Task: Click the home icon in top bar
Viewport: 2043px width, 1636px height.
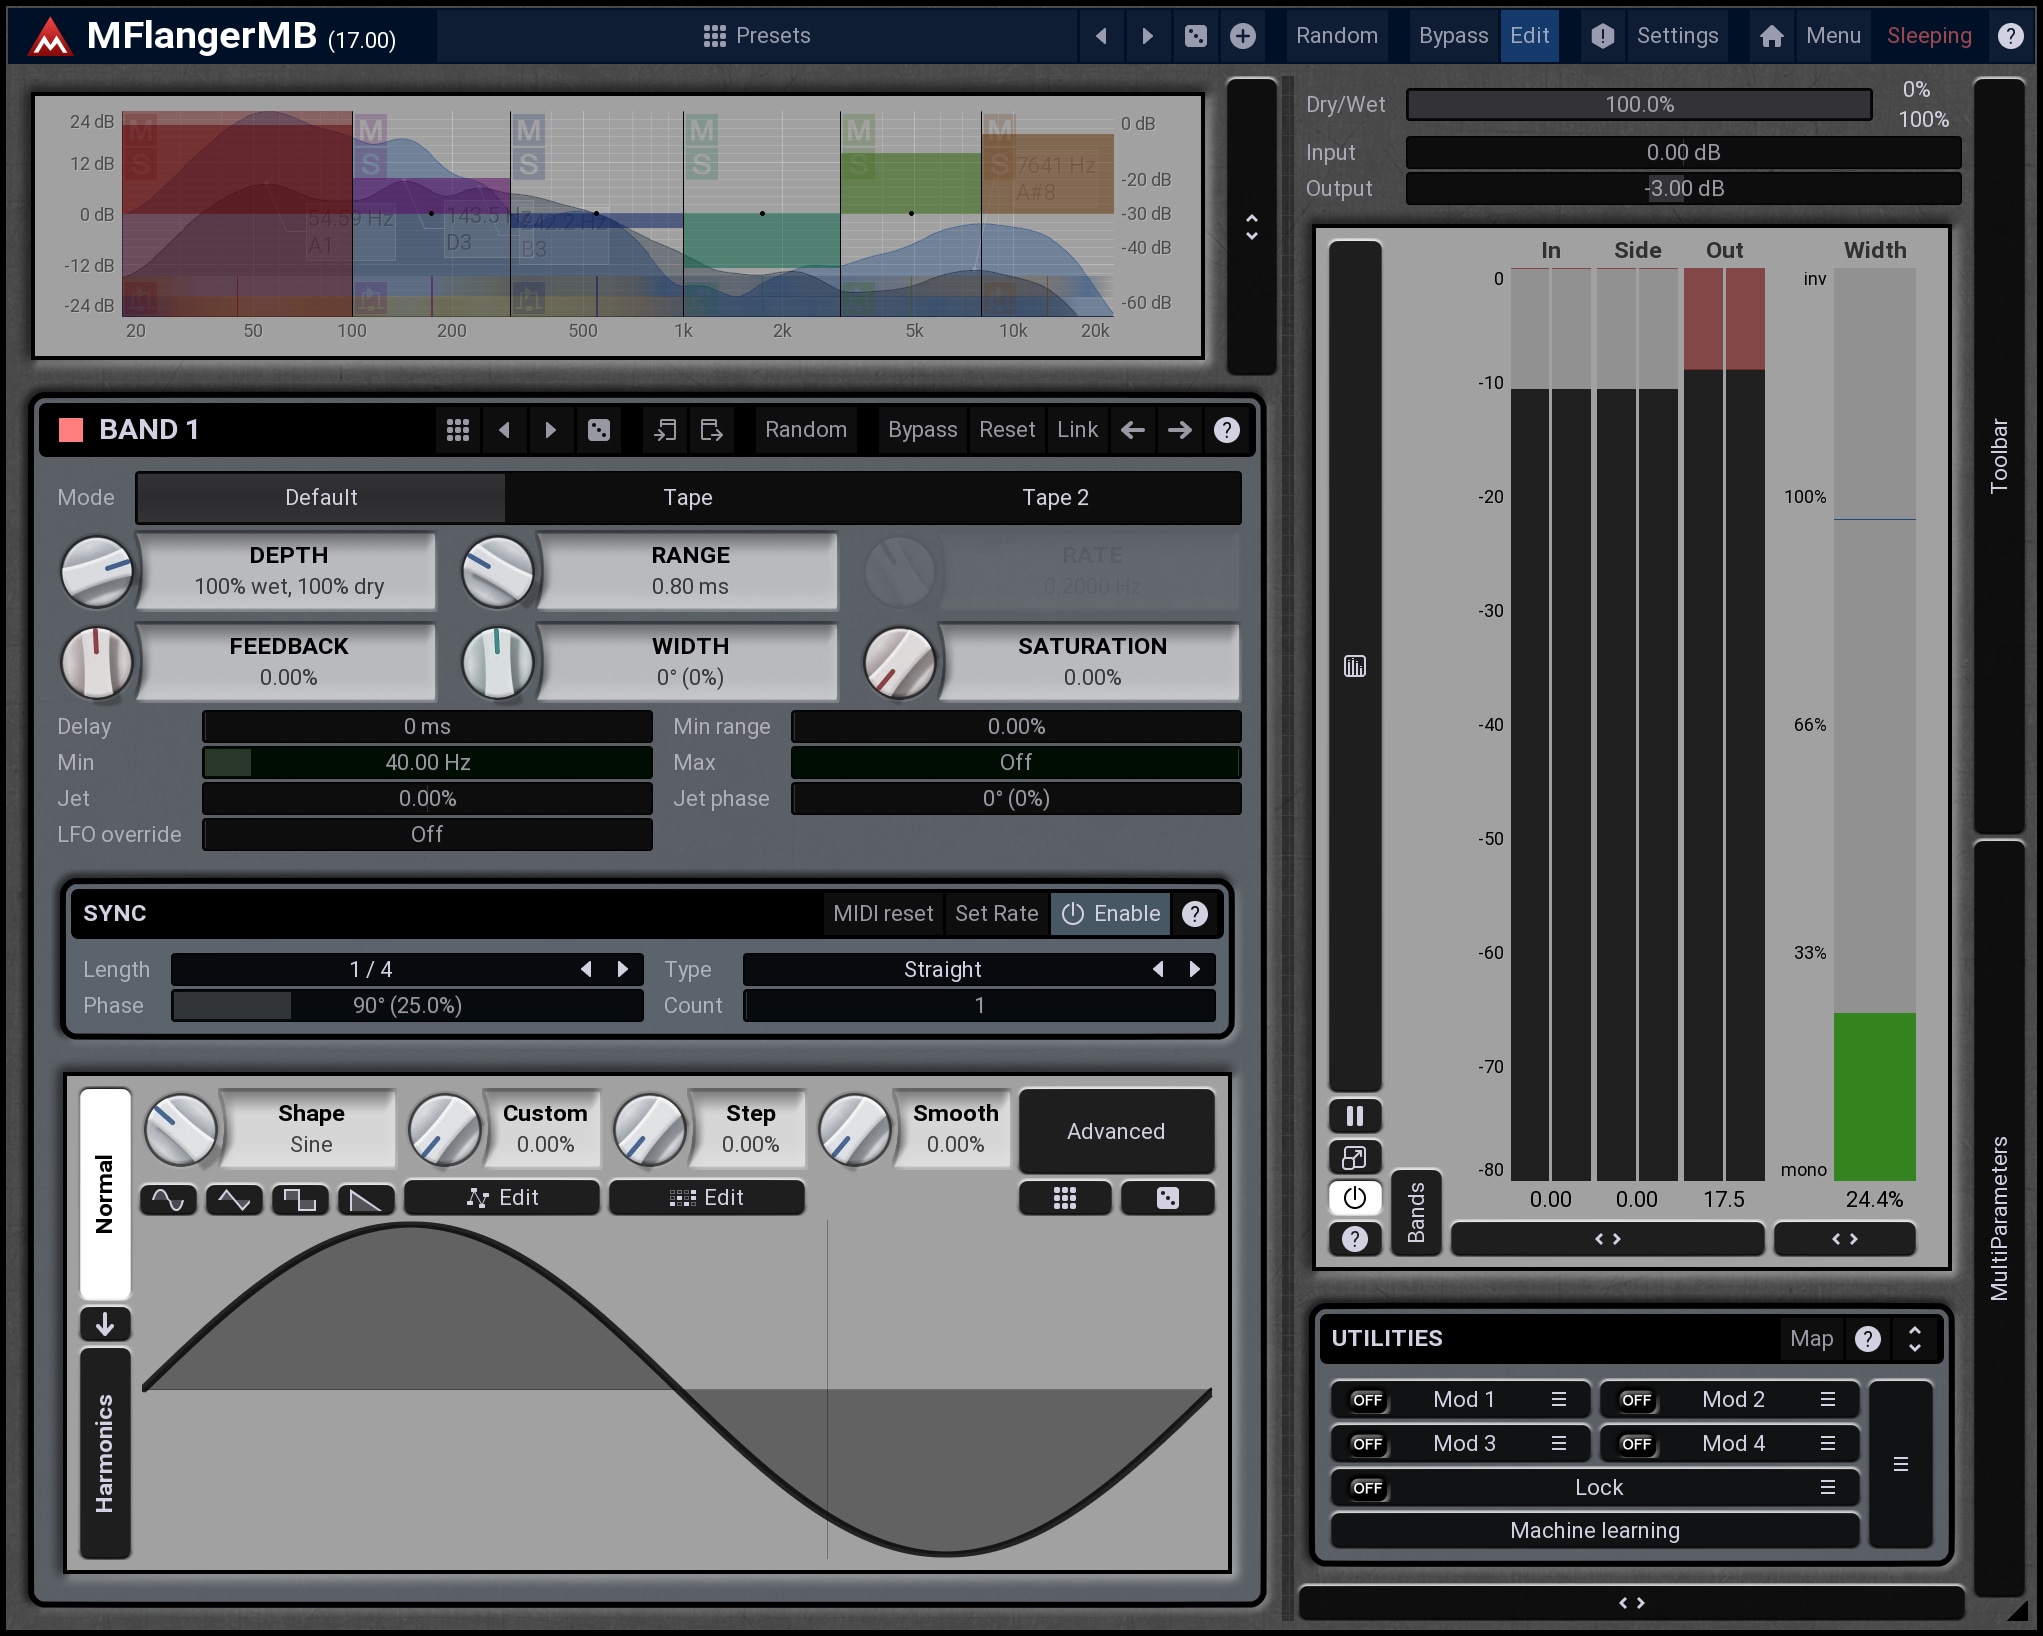Action: coord(1771,36)
